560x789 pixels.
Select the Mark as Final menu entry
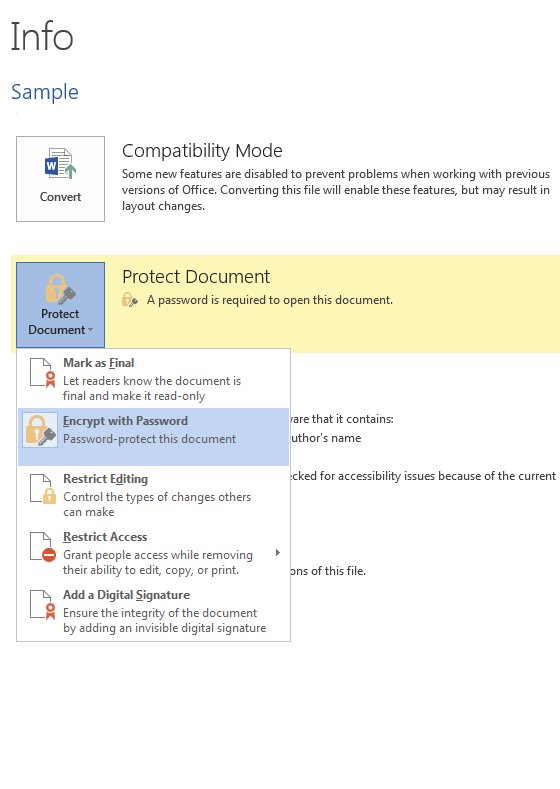(153, 379)
